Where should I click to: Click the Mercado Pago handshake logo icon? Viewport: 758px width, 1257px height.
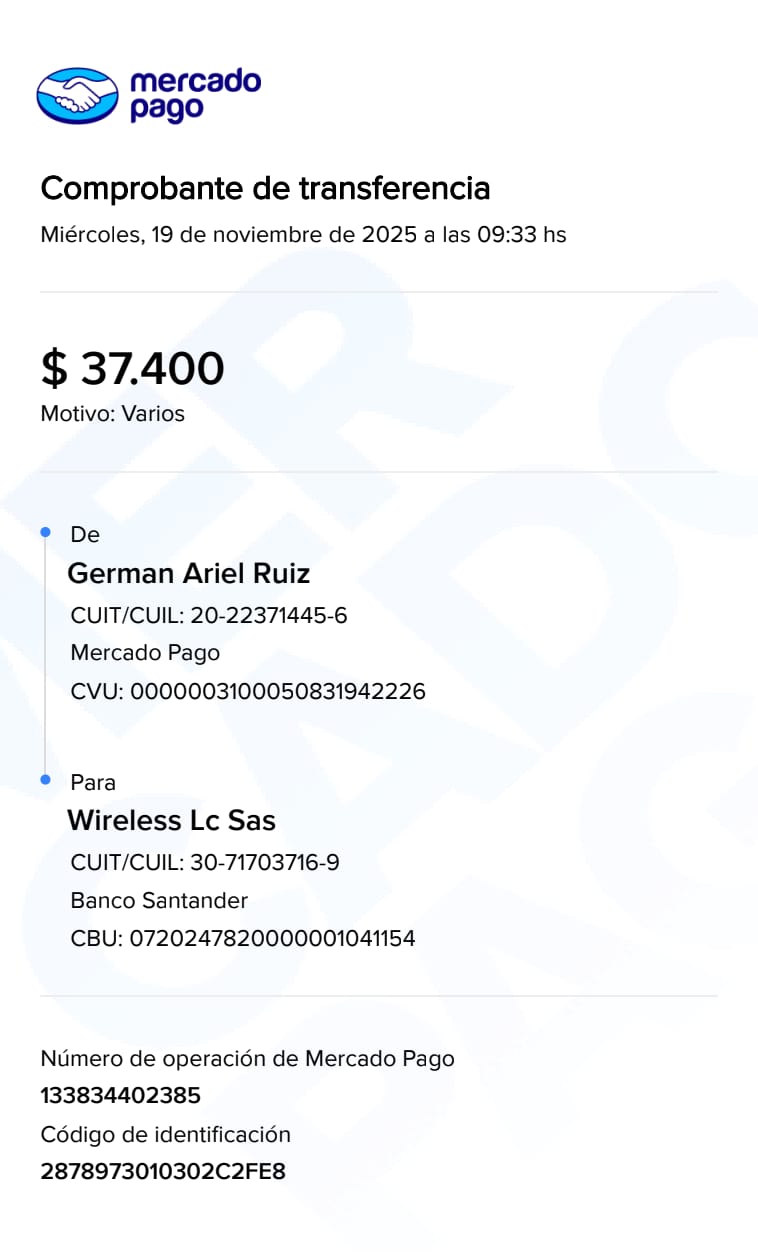pyautogui.click(x=77, y=96)
